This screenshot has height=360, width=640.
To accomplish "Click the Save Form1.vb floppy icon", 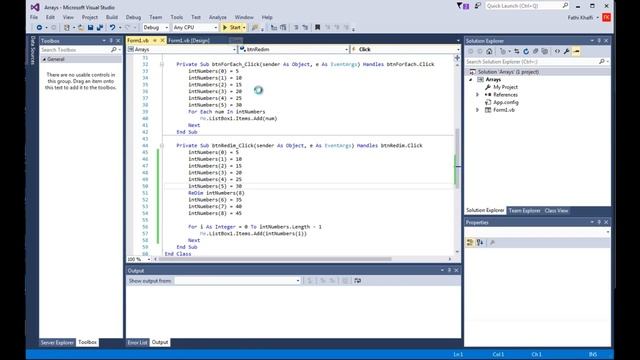I will [90, 27].
